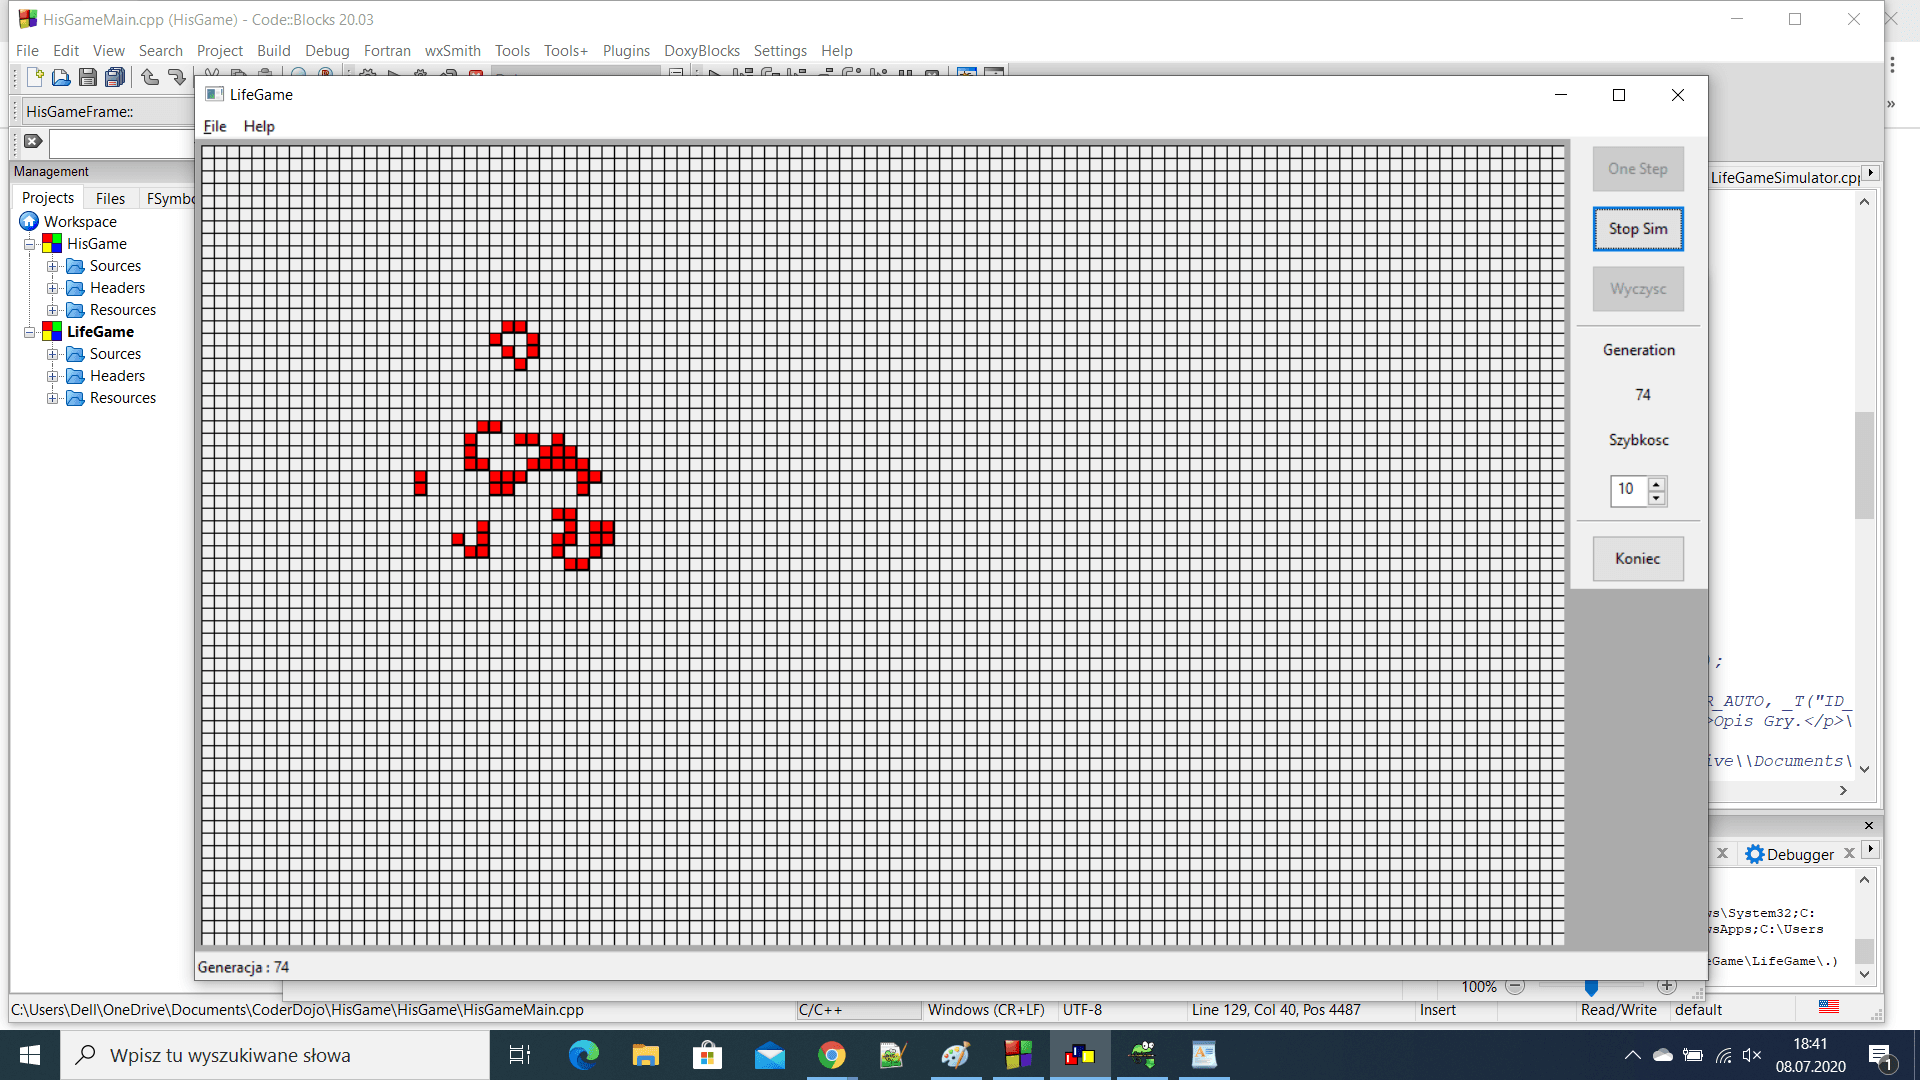
Task: Click the Wi-Fi network tray icon
Action: pos(1723,1055)
